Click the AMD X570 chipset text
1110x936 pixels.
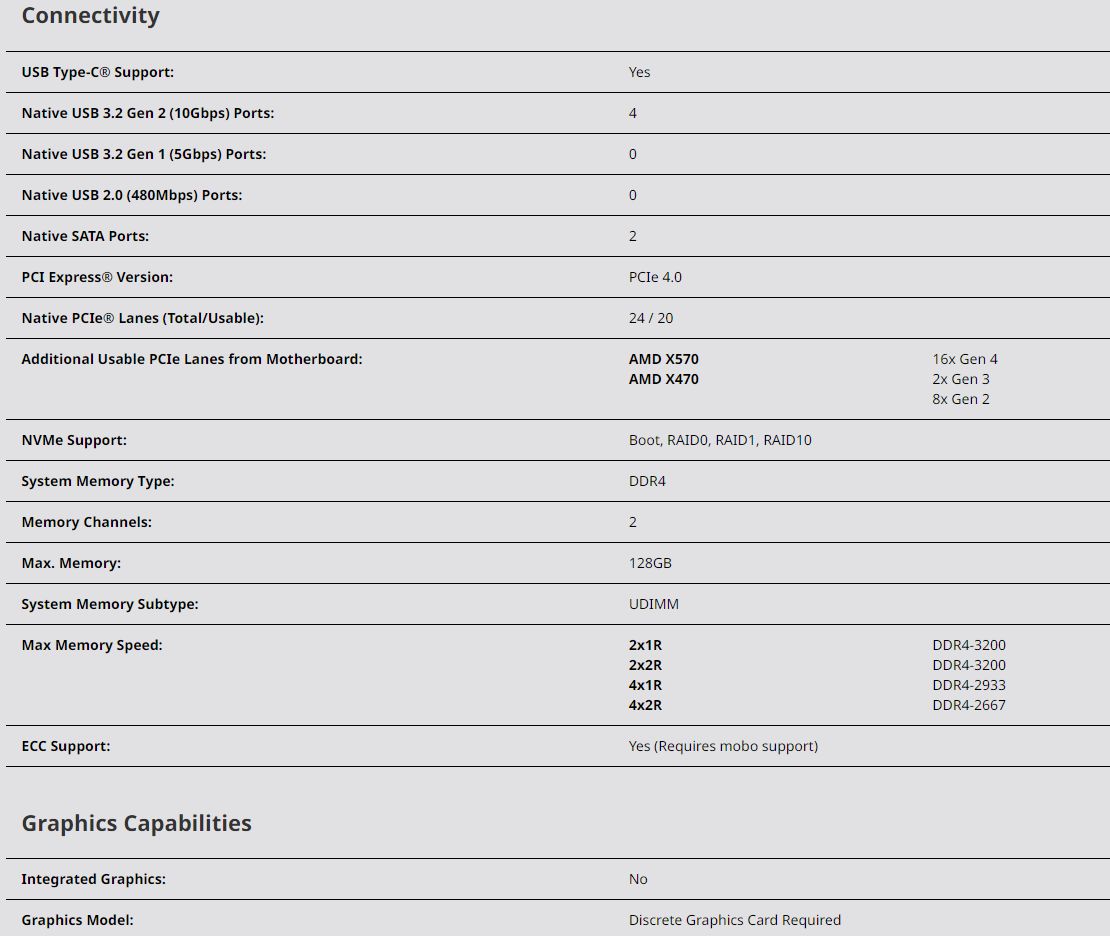point(663,359)
